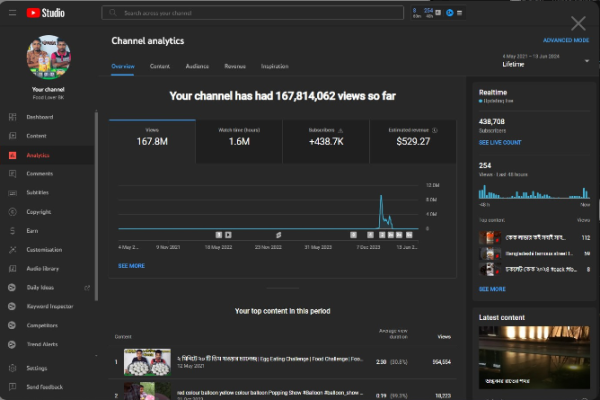The height and width of the screenshot is (400, 600).
Task: Click the search across your channel field
Action: [x=250, y=14]
